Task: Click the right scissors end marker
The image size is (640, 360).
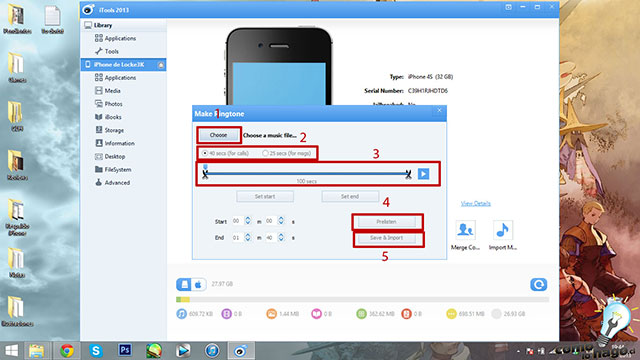Action: (x=408, y=174)
